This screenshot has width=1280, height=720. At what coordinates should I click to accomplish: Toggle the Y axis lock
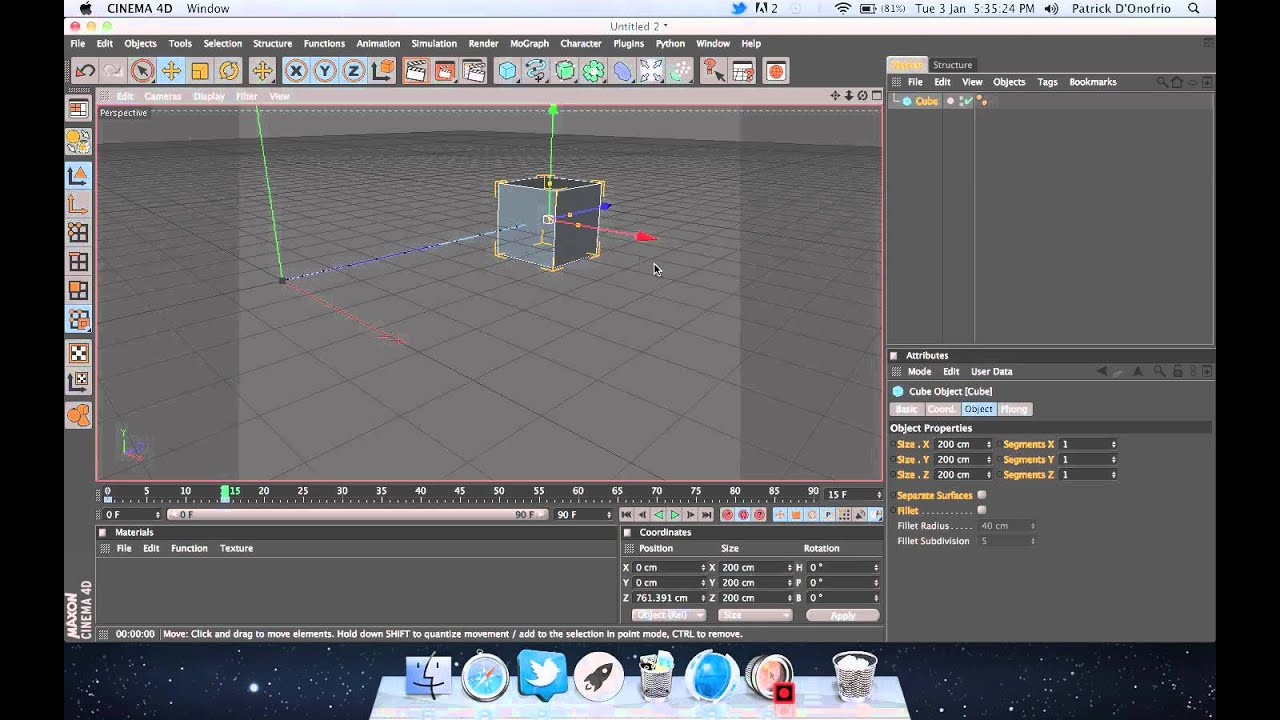click(x=325, y=71)
